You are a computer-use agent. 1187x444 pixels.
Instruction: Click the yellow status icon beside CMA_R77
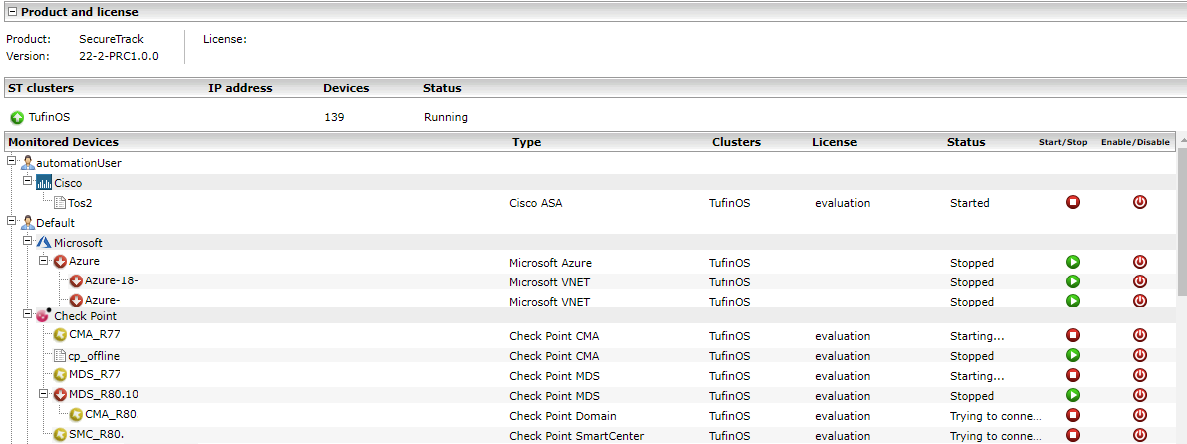coord(60,334)
